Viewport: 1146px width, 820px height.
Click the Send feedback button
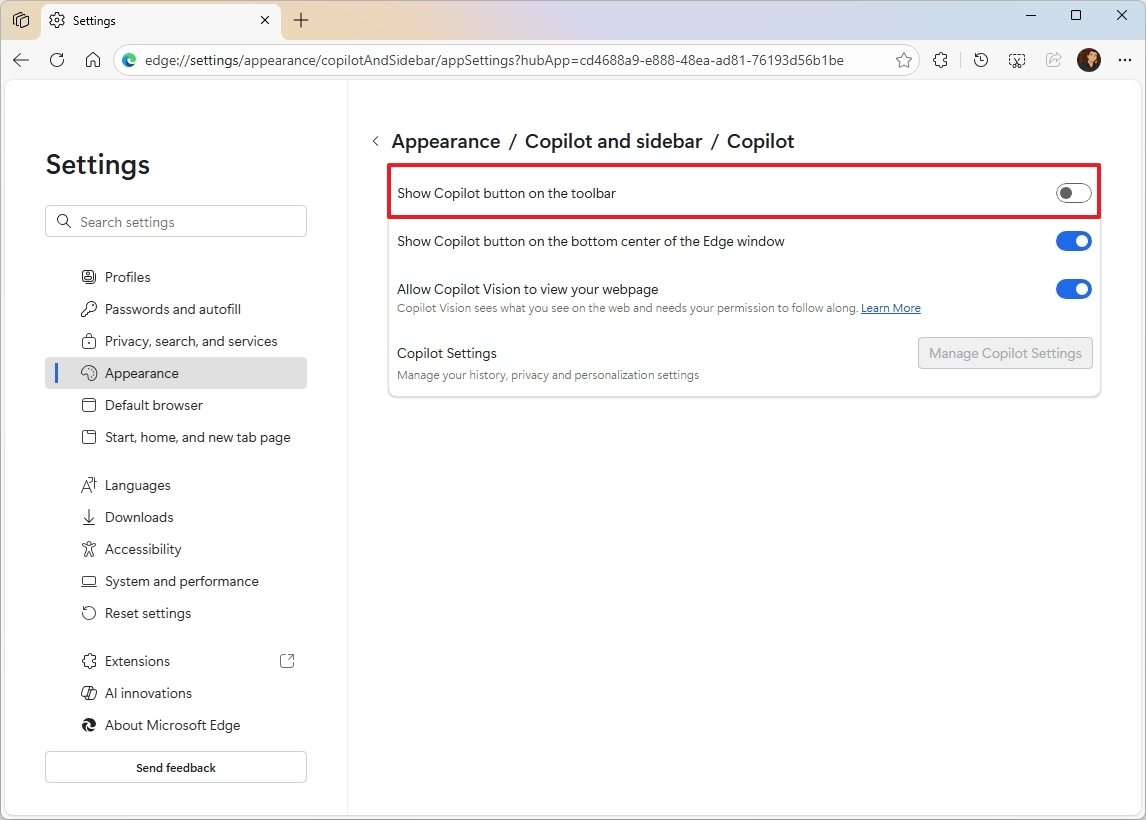click(175, 767)
